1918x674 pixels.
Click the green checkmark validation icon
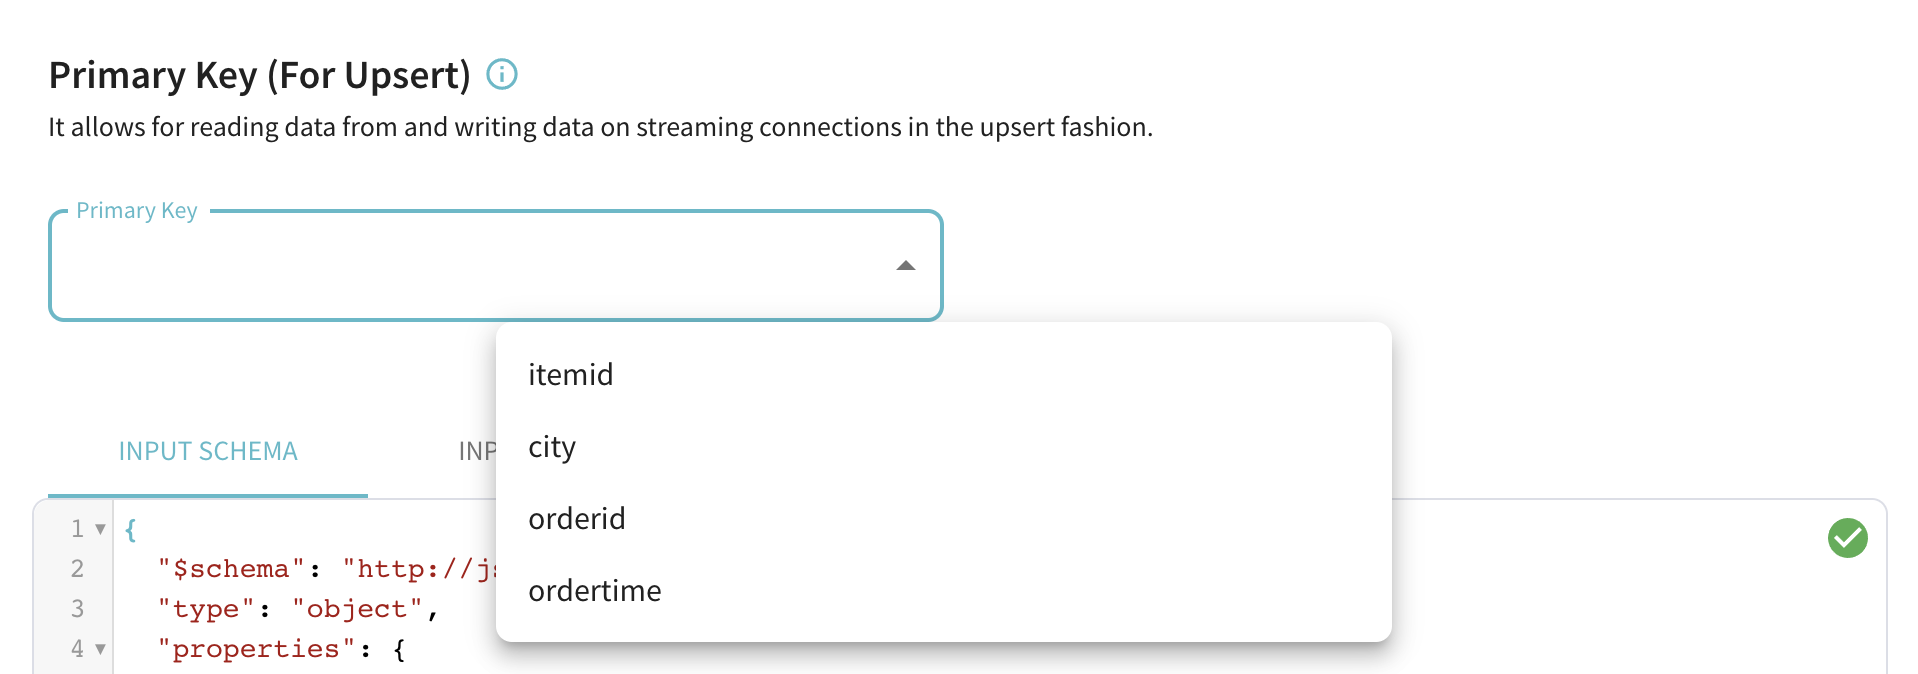tap(1848, 538)
